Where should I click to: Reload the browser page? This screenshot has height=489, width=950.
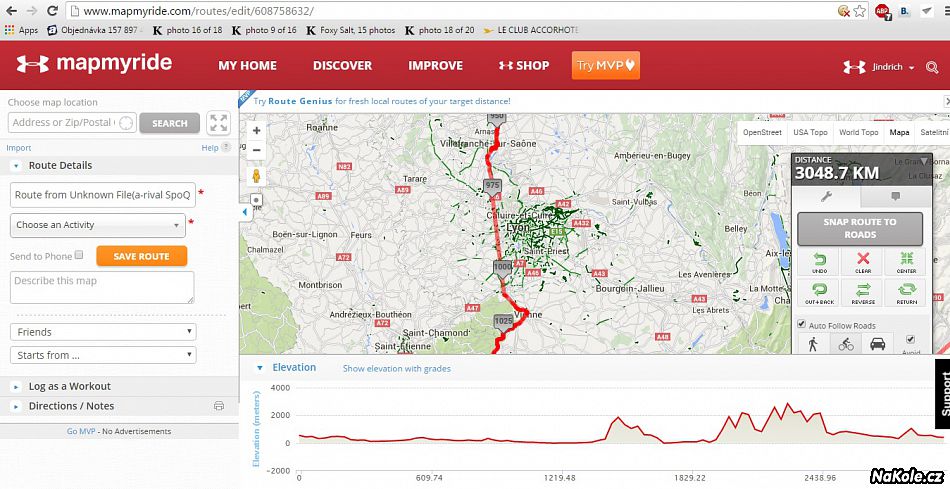click(52, 10)
